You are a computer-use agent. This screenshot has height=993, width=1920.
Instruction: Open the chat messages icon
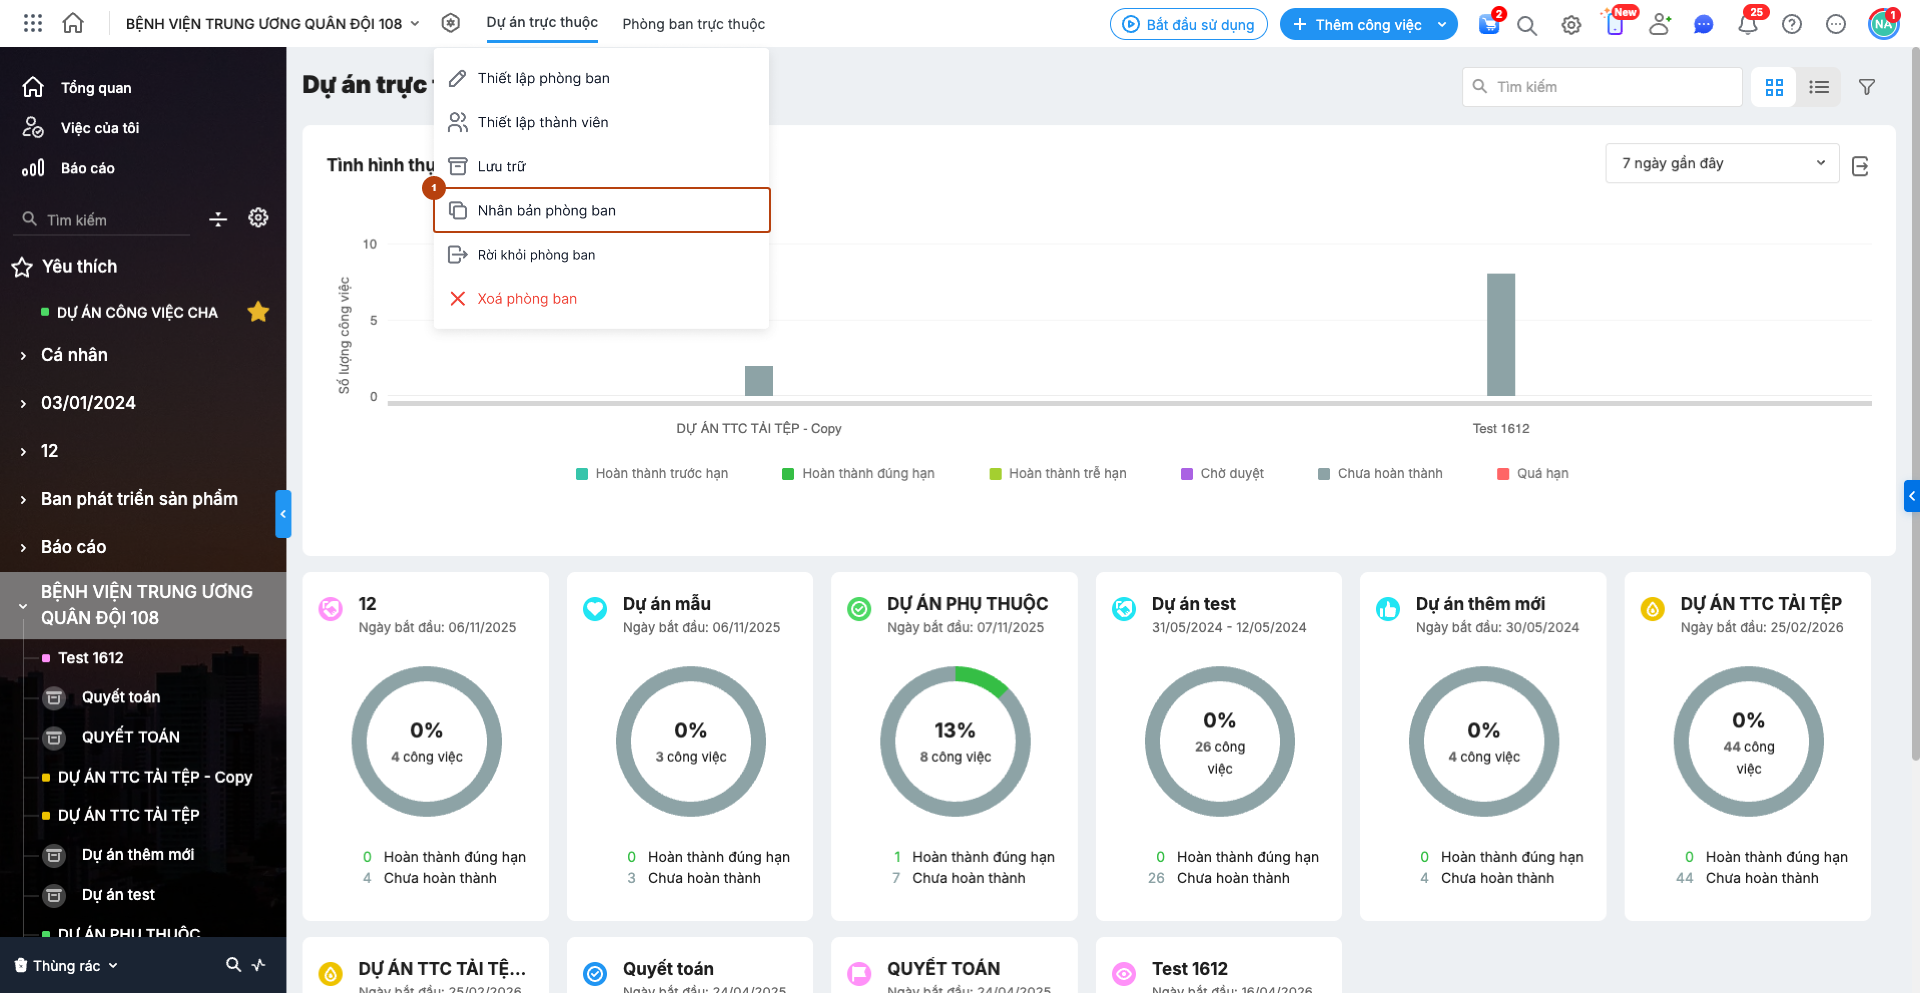(1704, 24)
